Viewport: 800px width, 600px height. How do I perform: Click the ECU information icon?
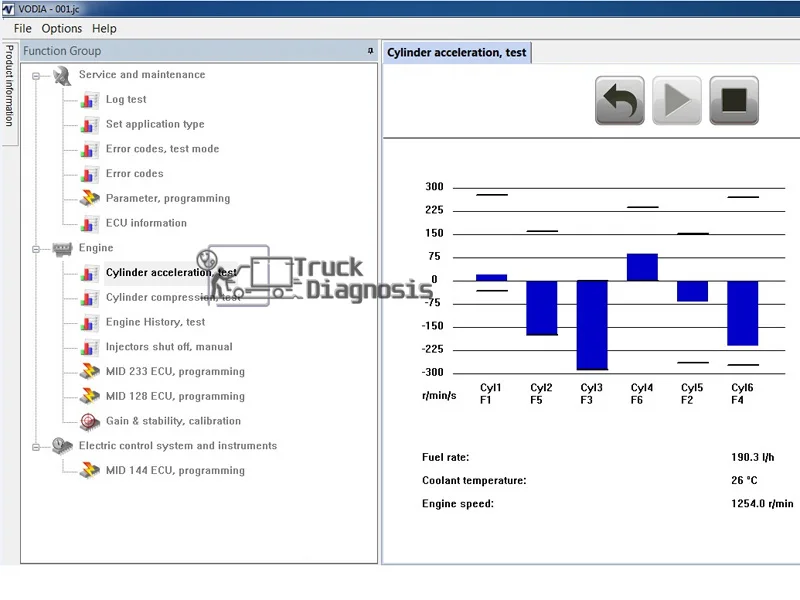coord(89,223)
